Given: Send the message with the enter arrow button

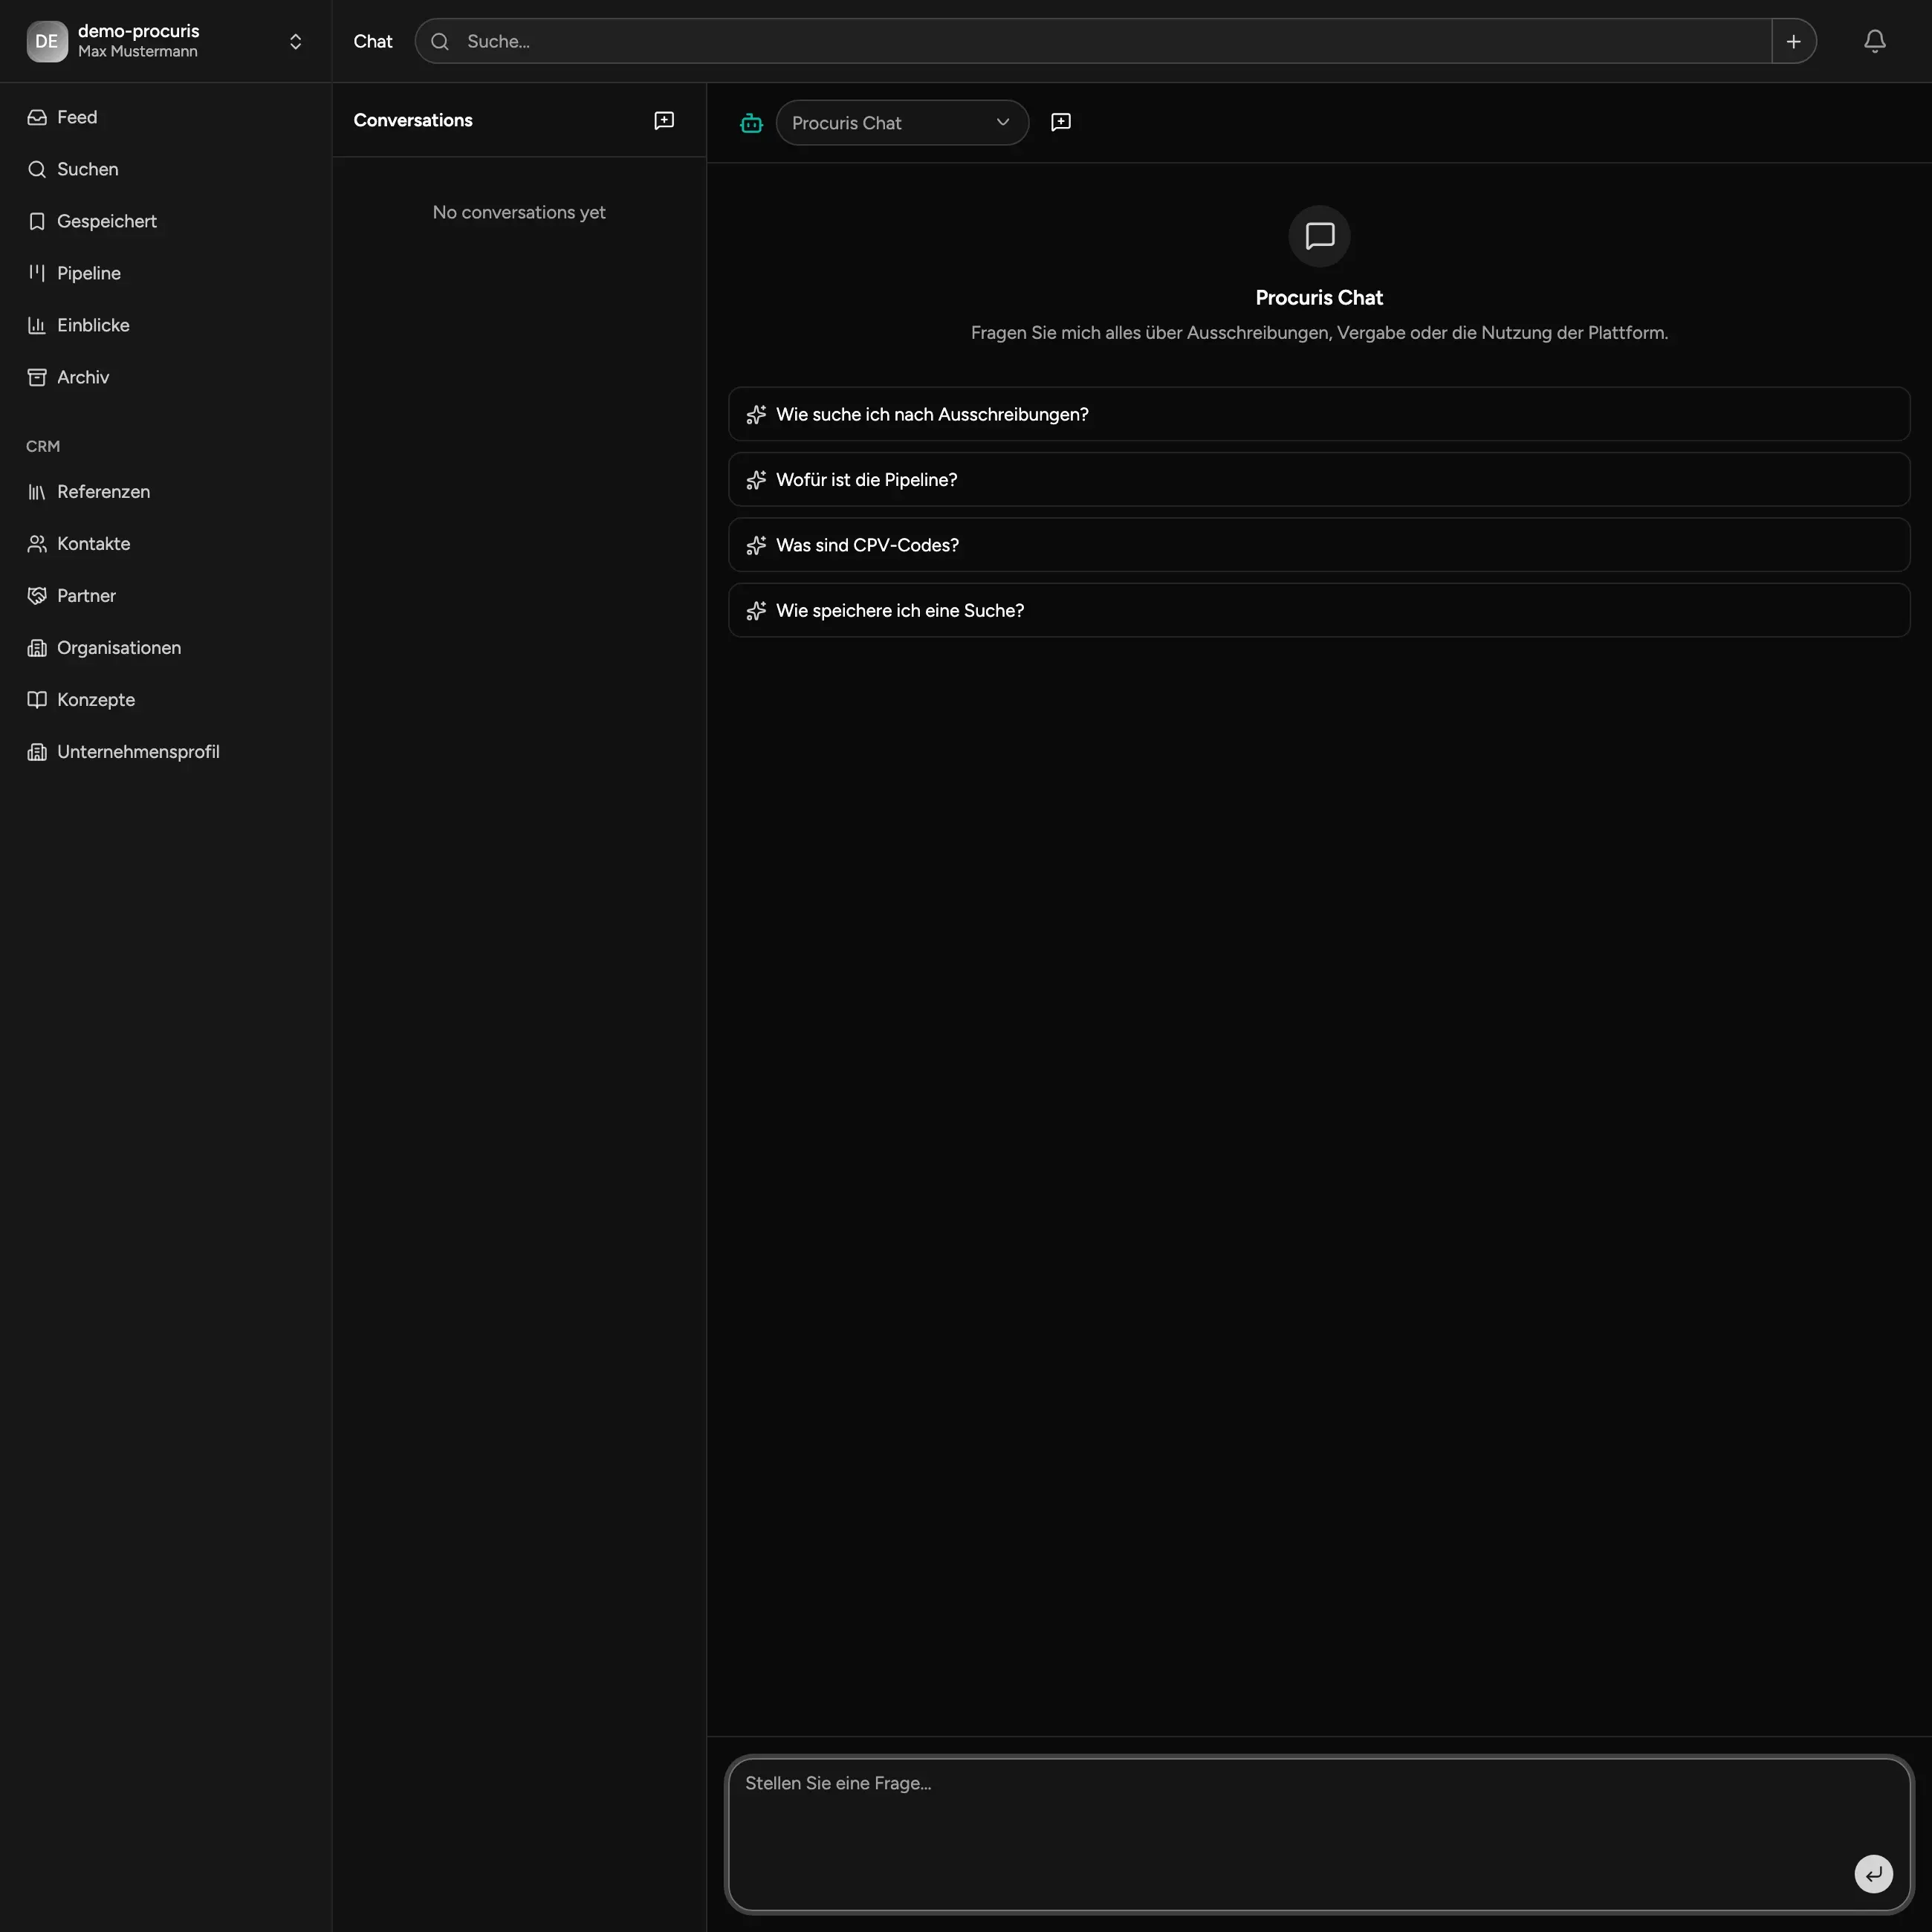Looking at the screenshot, I should tap(1873, 1874).
